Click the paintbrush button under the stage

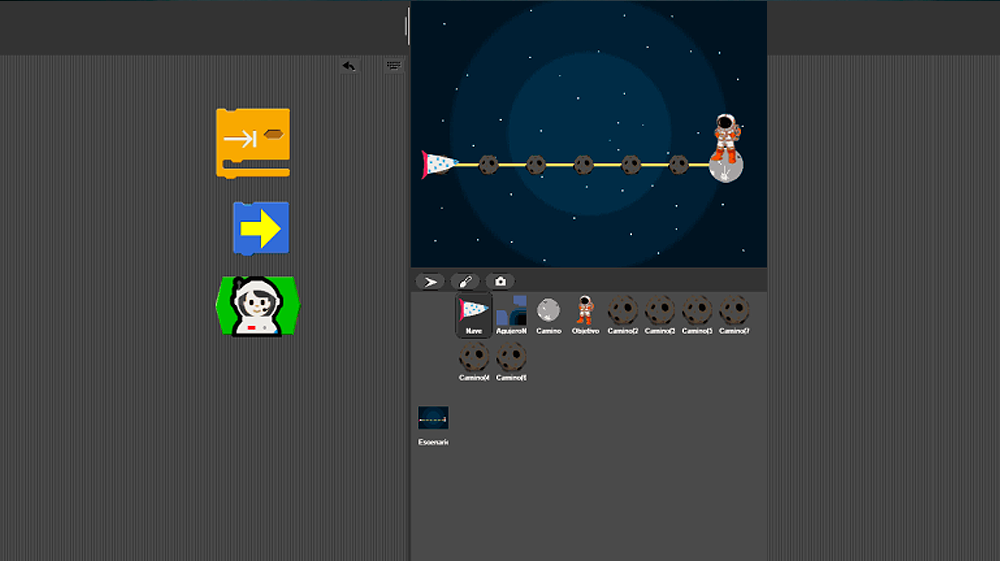465,282
